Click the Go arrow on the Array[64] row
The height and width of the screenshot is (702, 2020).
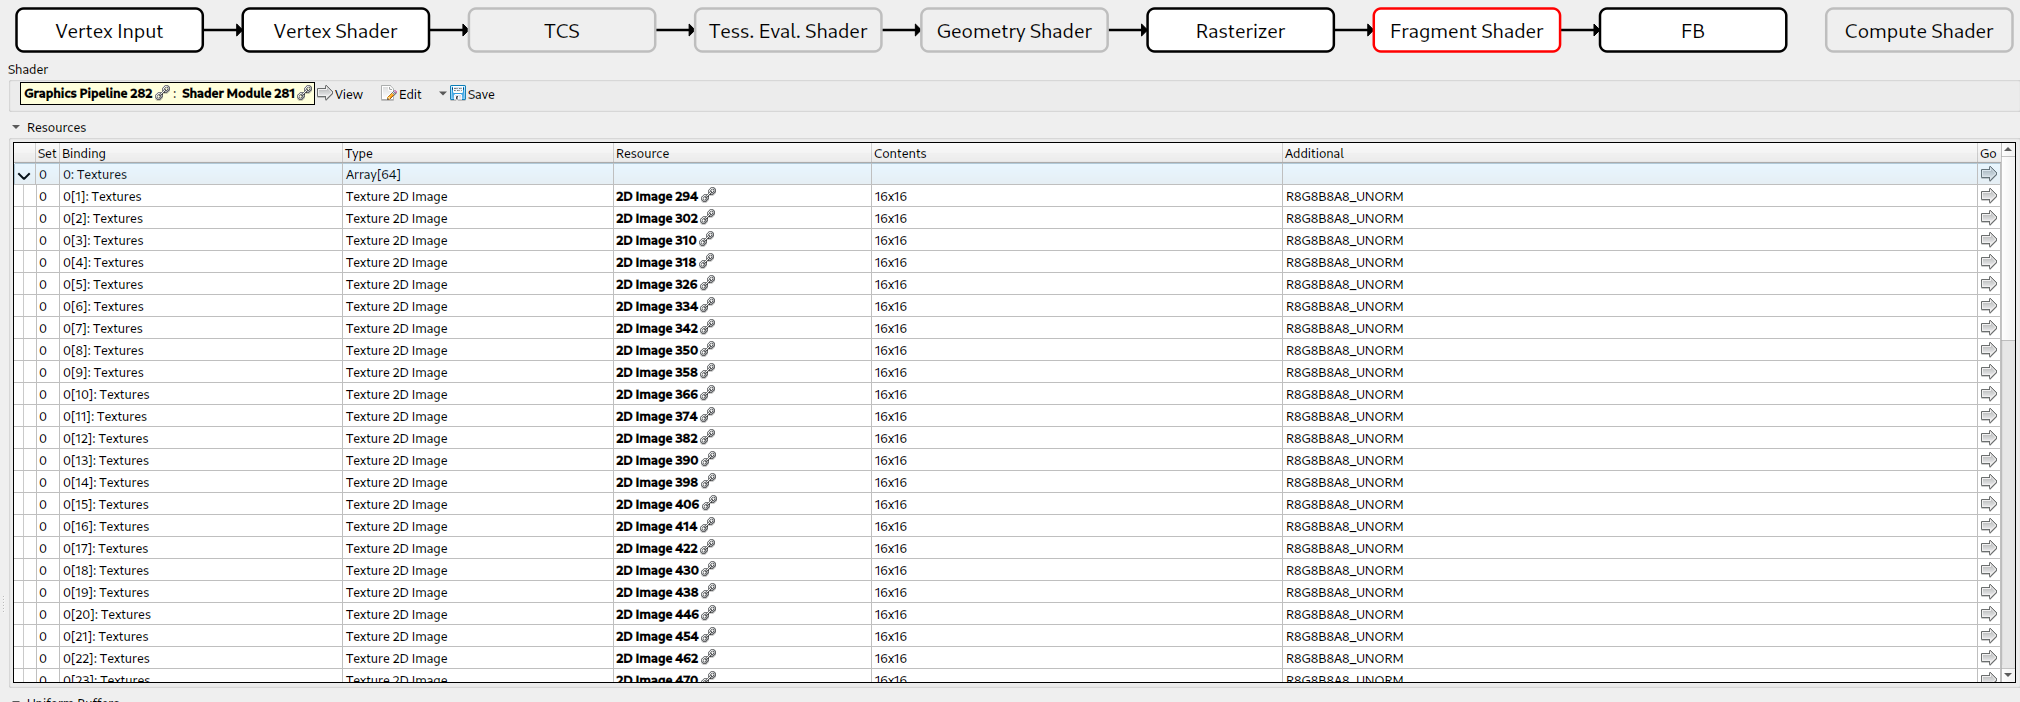1988,174
